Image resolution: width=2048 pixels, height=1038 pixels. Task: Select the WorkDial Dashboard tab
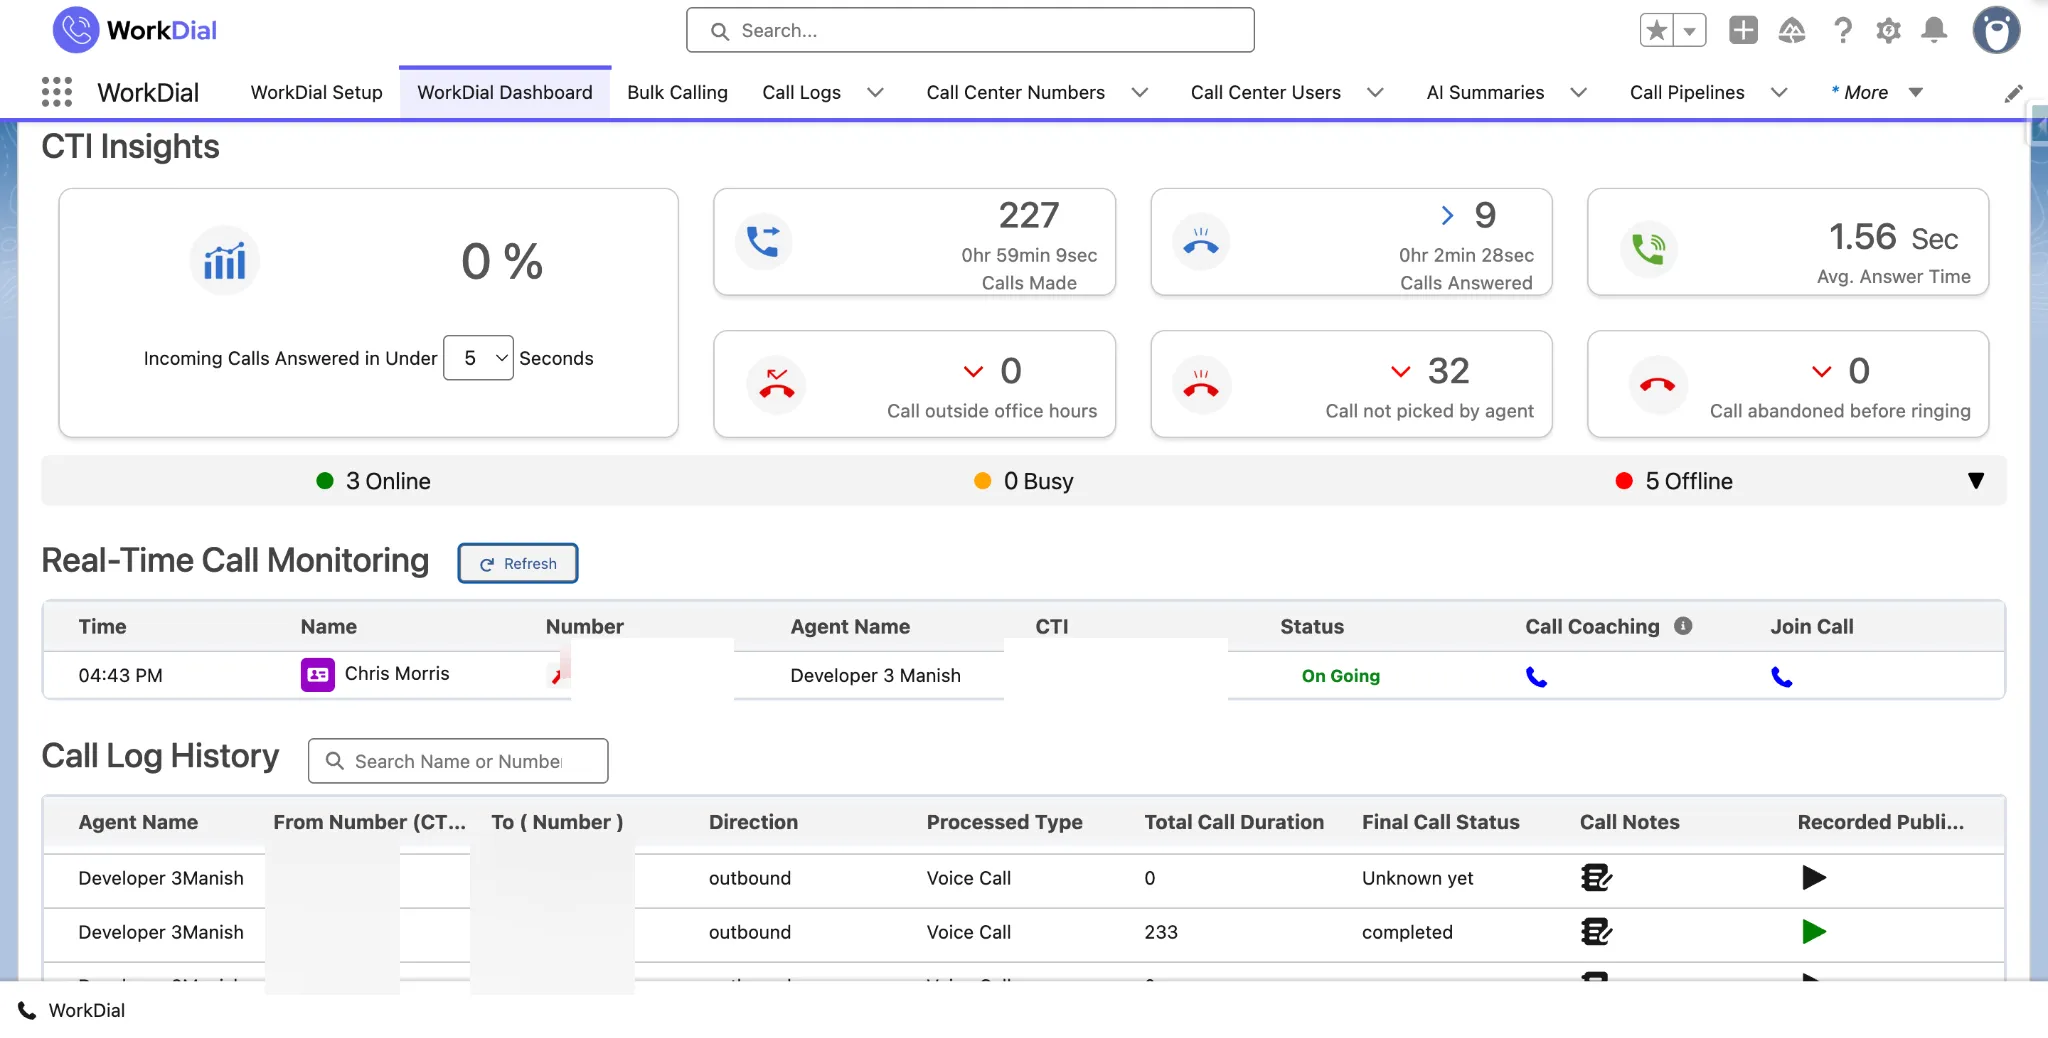pyautogui.click(x=505, y=92)
